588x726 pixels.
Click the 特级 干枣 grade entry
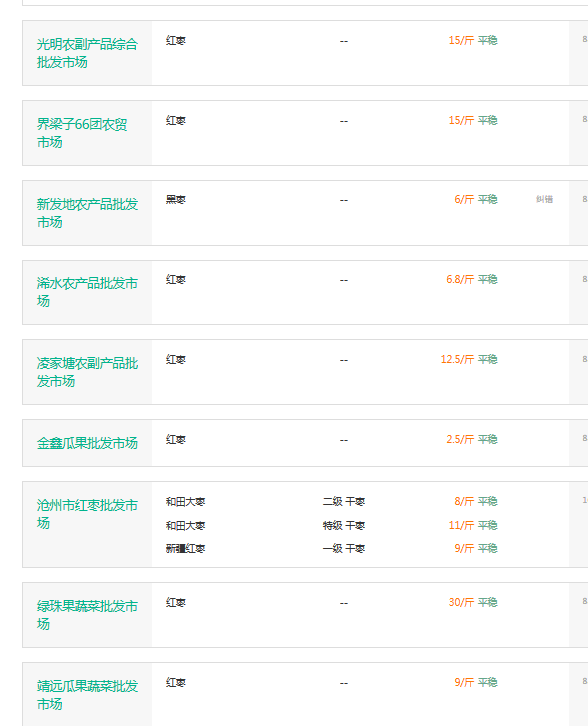[344, 526]
